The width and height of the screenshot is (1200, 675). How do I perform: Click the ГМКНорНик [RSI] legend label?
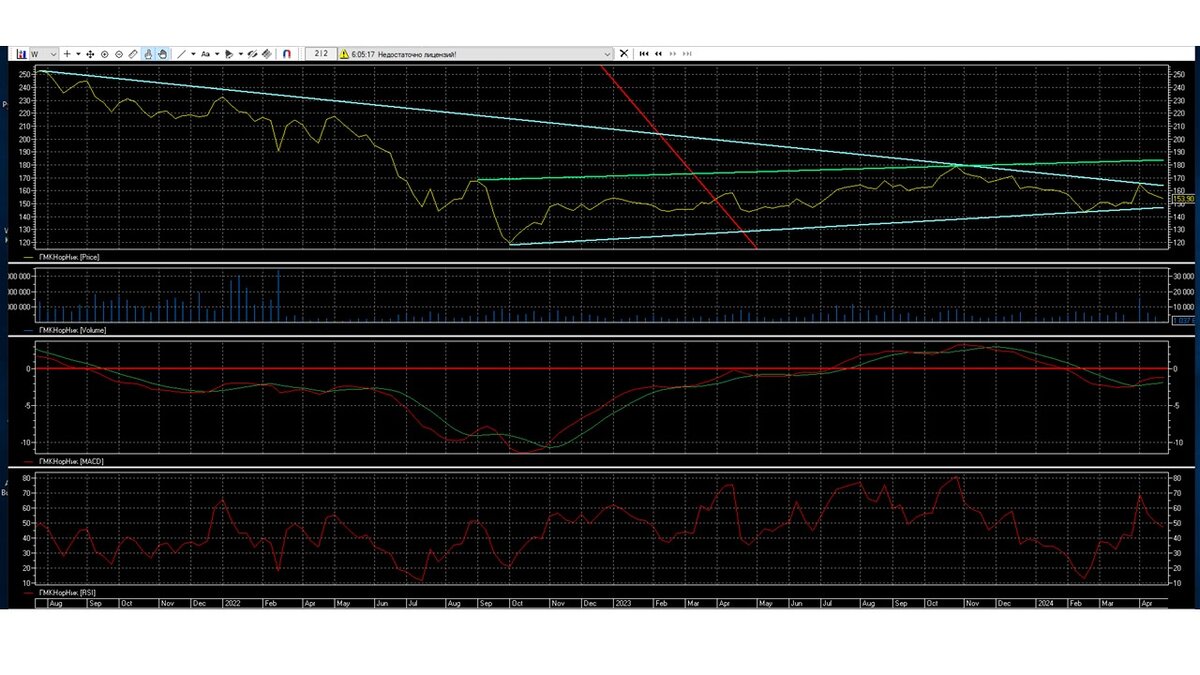(x=67, y=592)
